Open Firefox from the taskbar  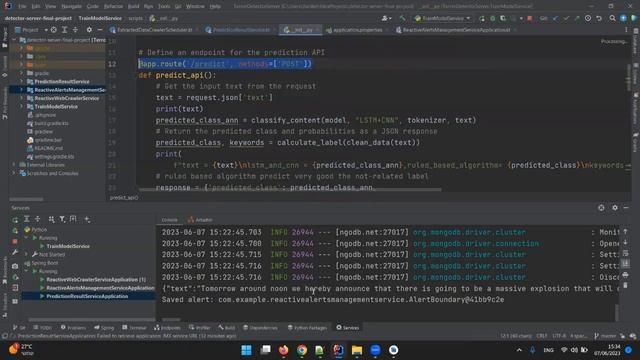point(283,350)
